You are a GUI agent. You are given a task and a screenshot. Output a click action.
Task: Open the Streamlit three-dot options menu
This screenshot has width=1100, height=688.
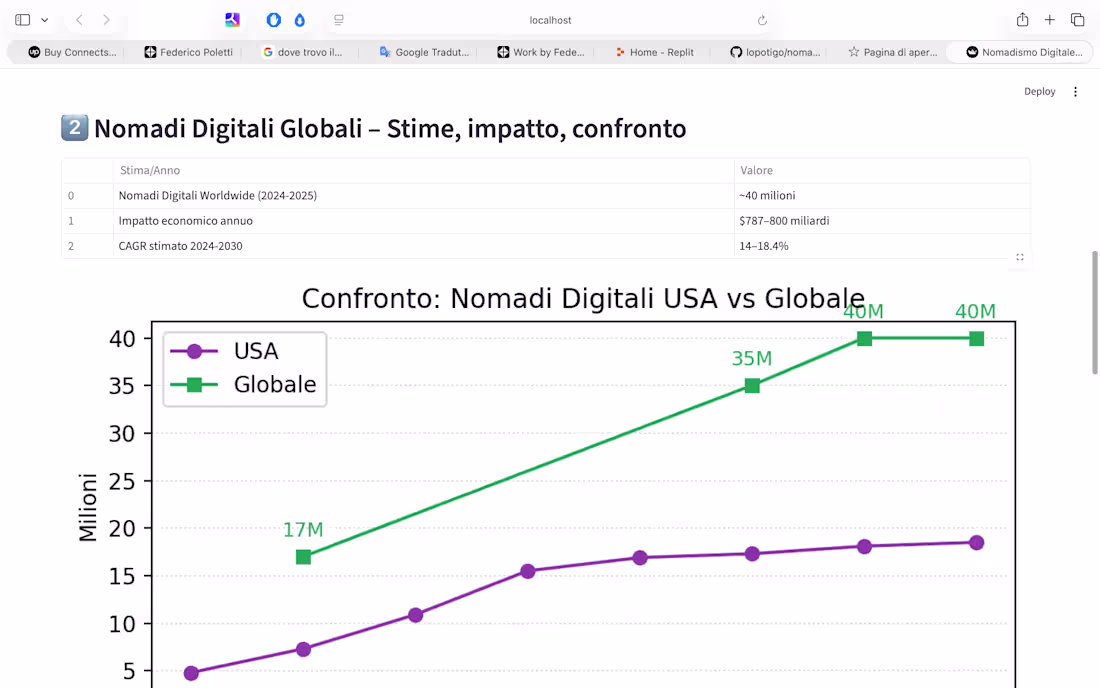(x=1076, y=91)
